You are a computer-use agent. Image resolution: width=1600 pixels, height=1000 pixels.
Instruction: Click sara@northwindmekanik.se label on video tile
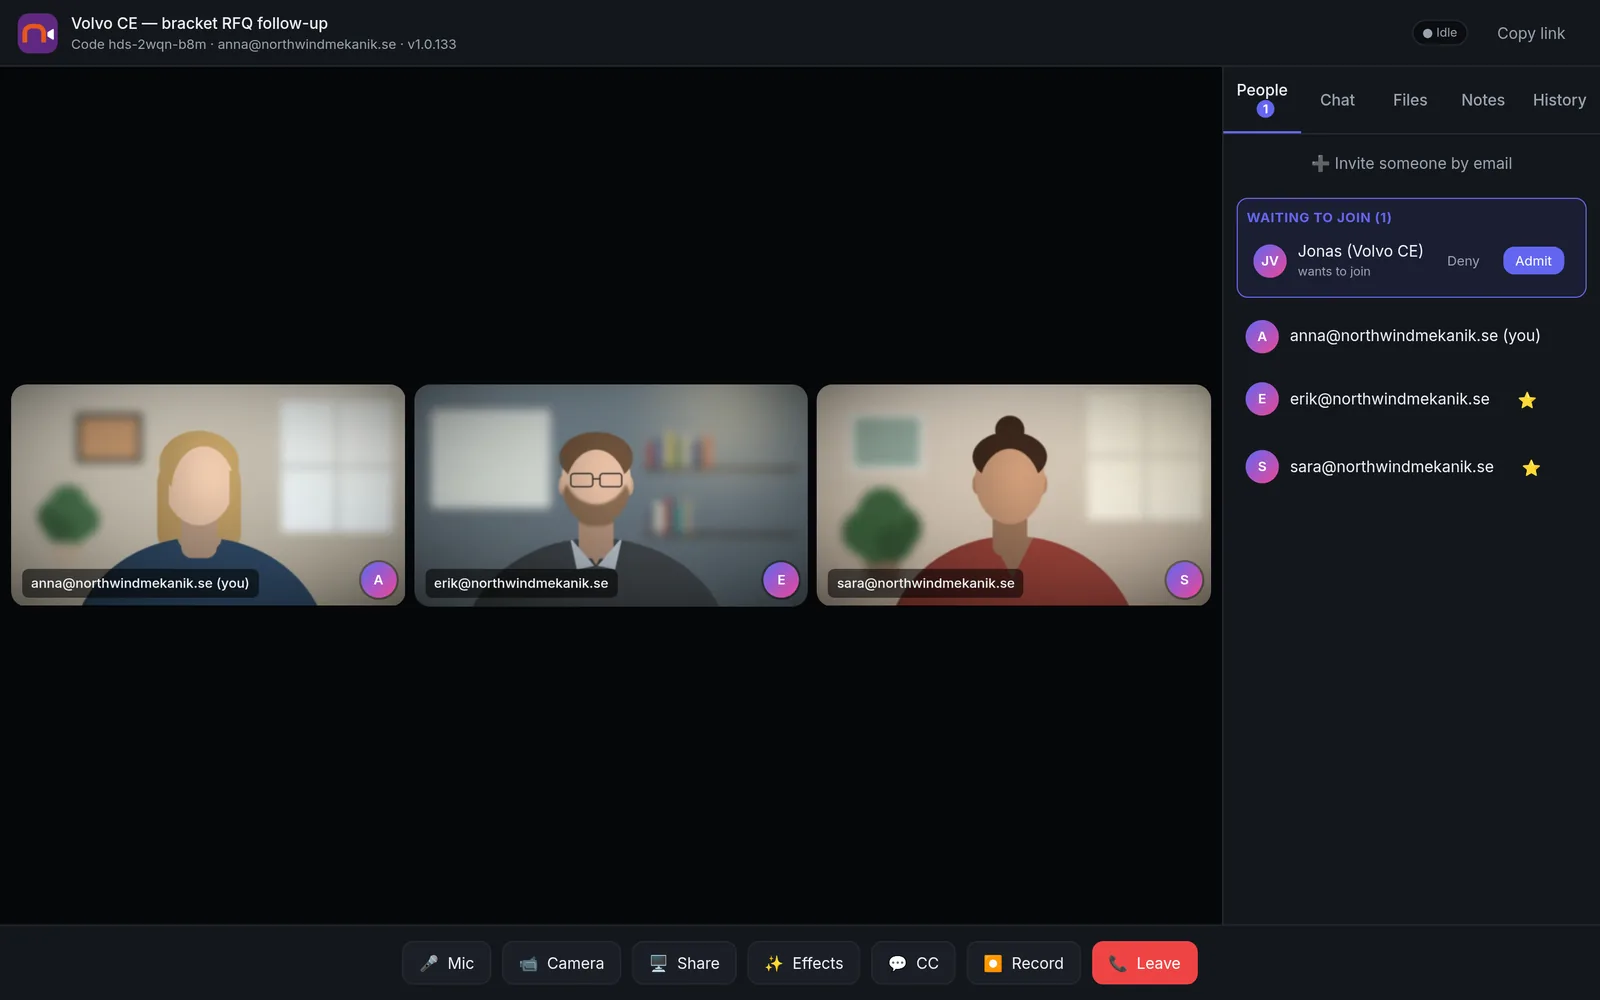925,583
